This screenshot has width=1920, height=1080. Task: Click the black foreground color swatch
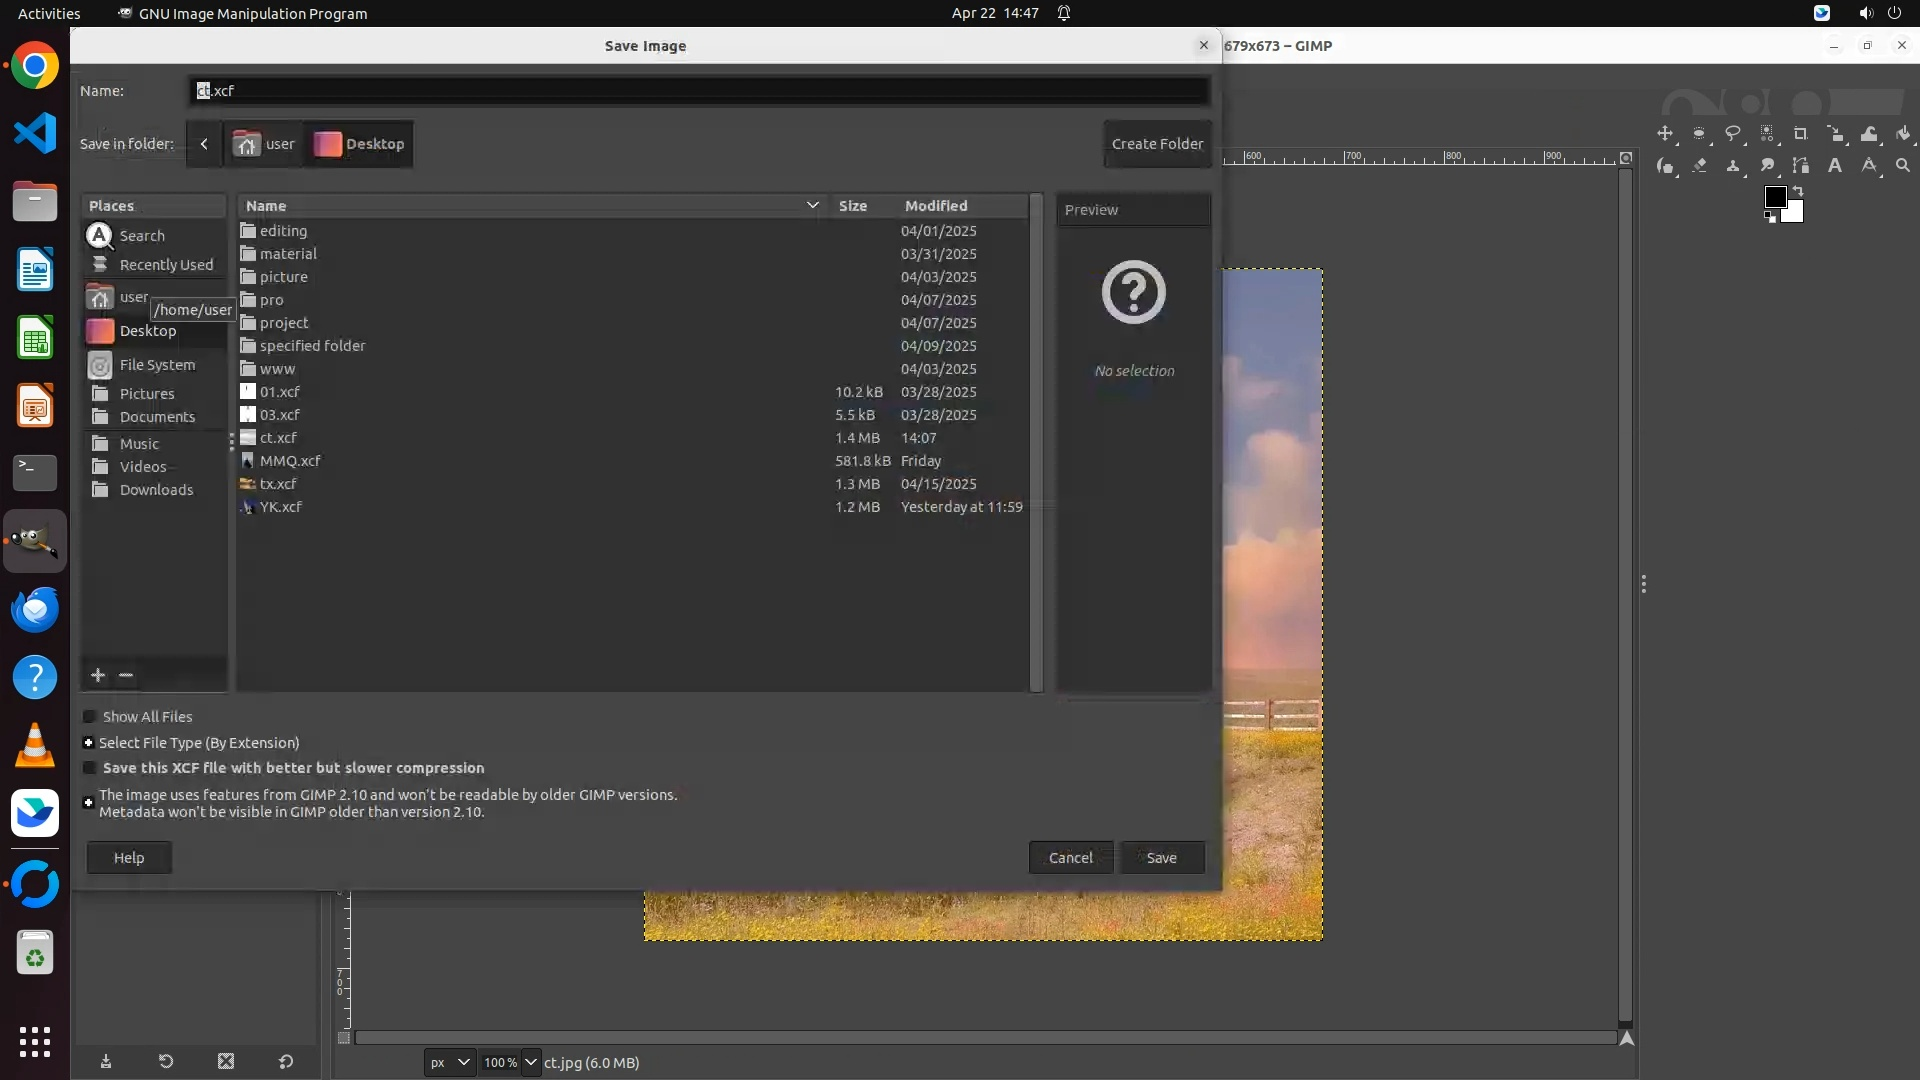point(1775,197)
